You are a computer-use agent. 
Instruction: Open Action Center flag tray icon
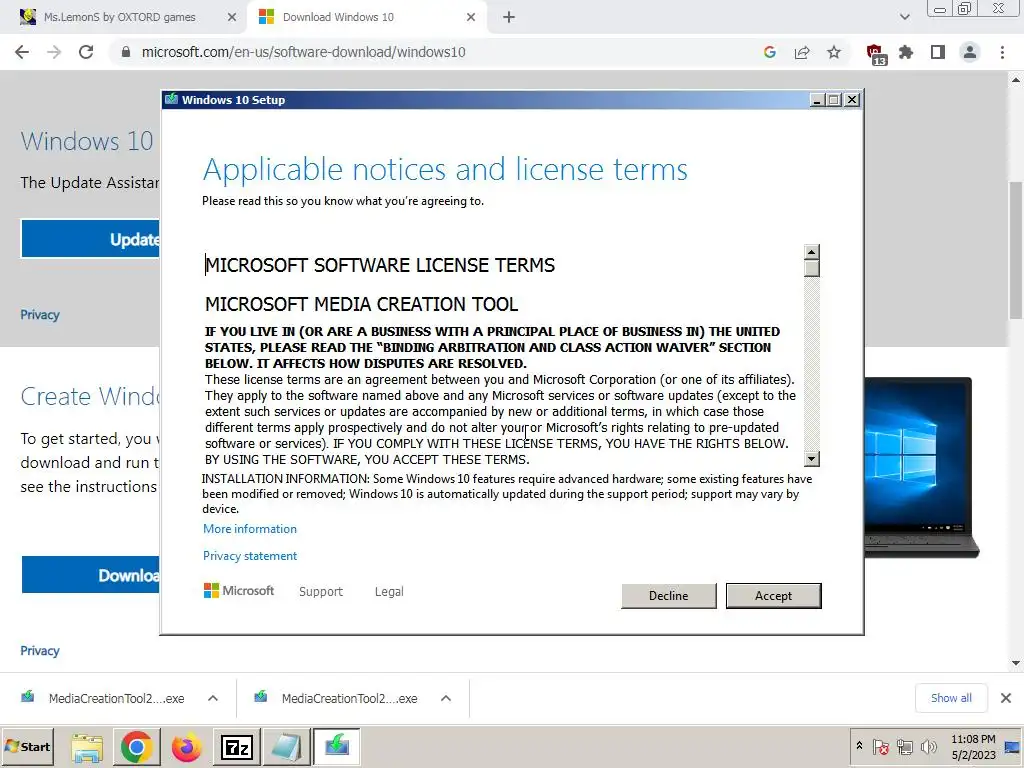click(880, 746)
